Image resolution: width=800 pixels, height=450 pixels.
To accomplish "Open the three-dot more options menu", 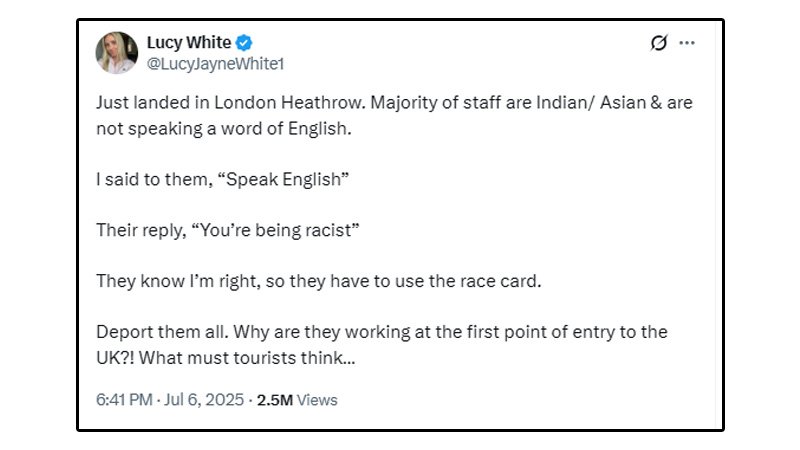I will click(686, 43).
